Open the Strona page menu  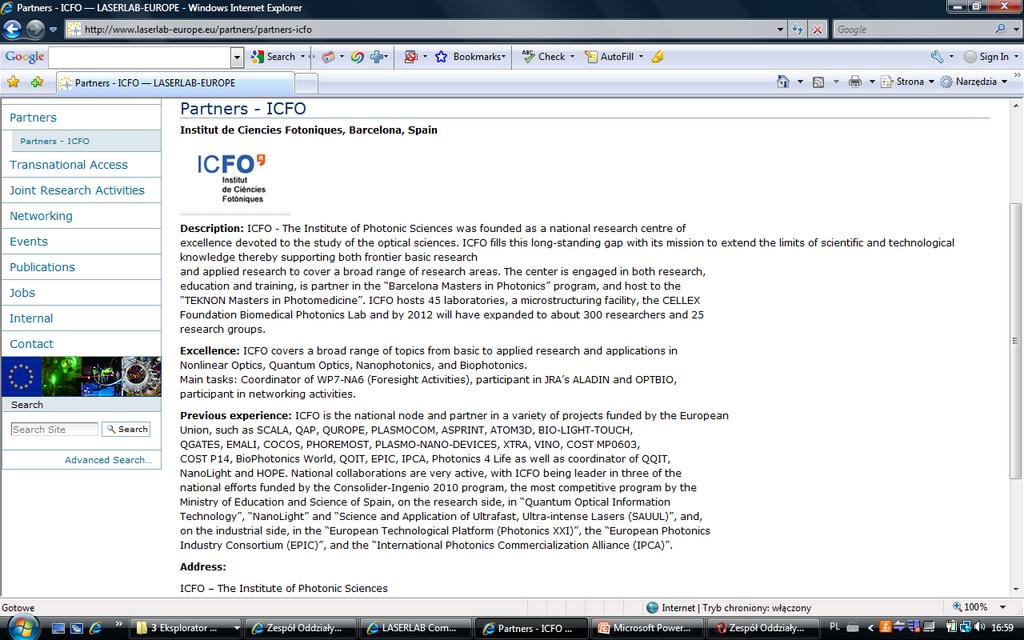point(907,82)
